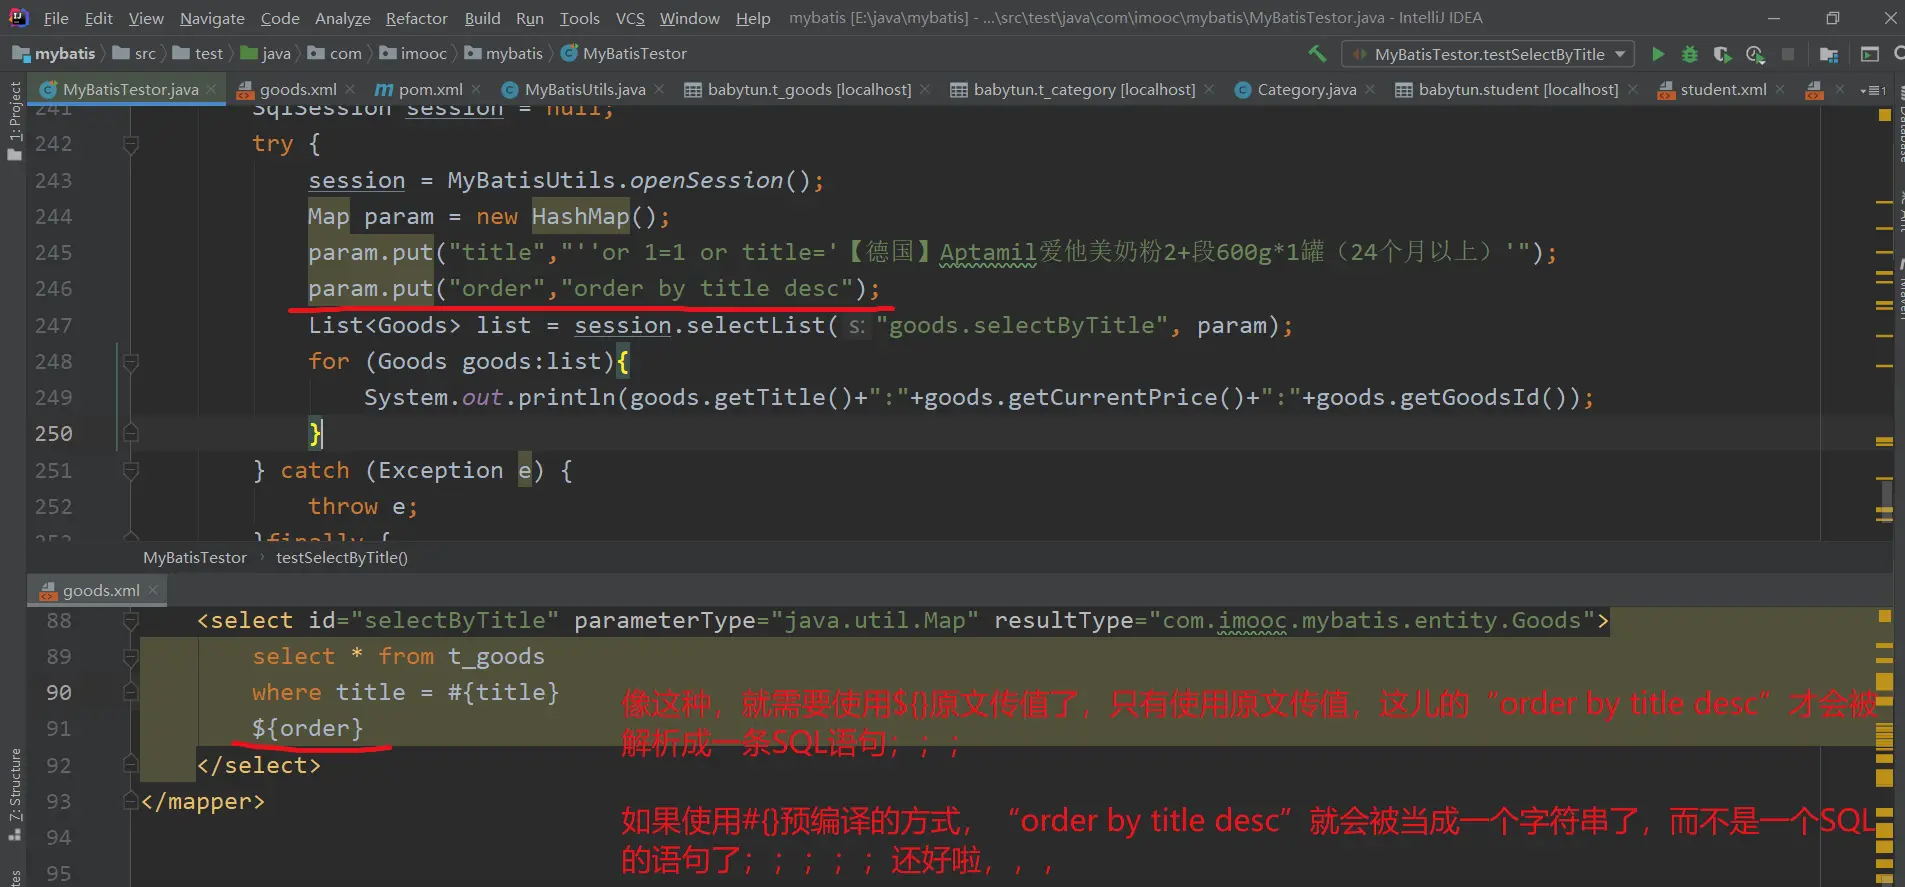Click the MyBatisTestor class in navigation bar

point(625,53)
